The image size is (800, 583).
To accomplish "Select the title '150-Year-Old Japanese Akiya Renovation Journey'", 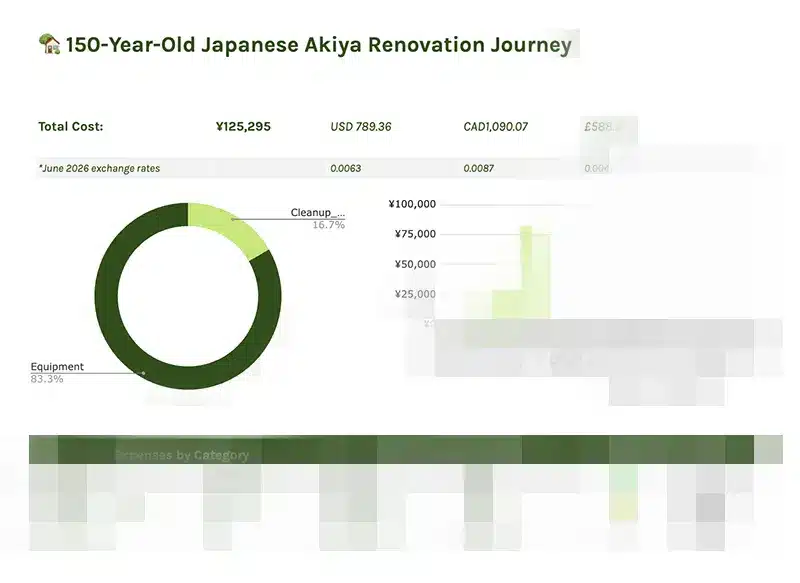I will pyautogui.click(x=318, y=44).
